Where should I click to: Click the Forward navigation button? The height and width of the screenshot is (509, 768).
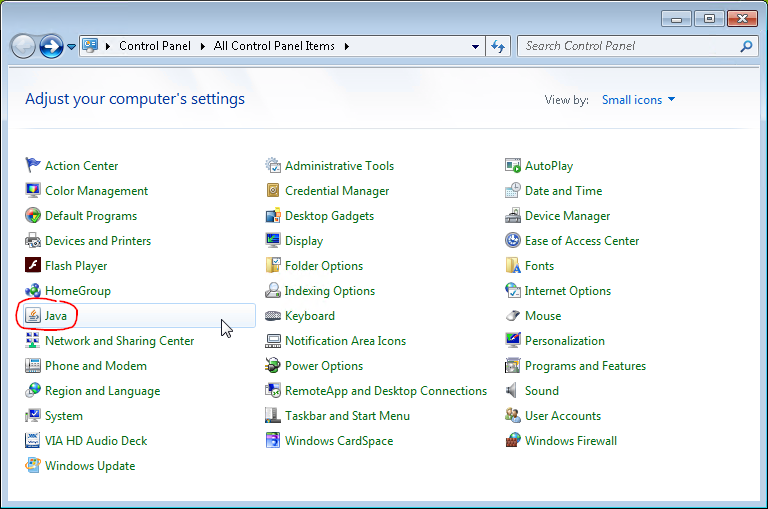coord(51,47)
